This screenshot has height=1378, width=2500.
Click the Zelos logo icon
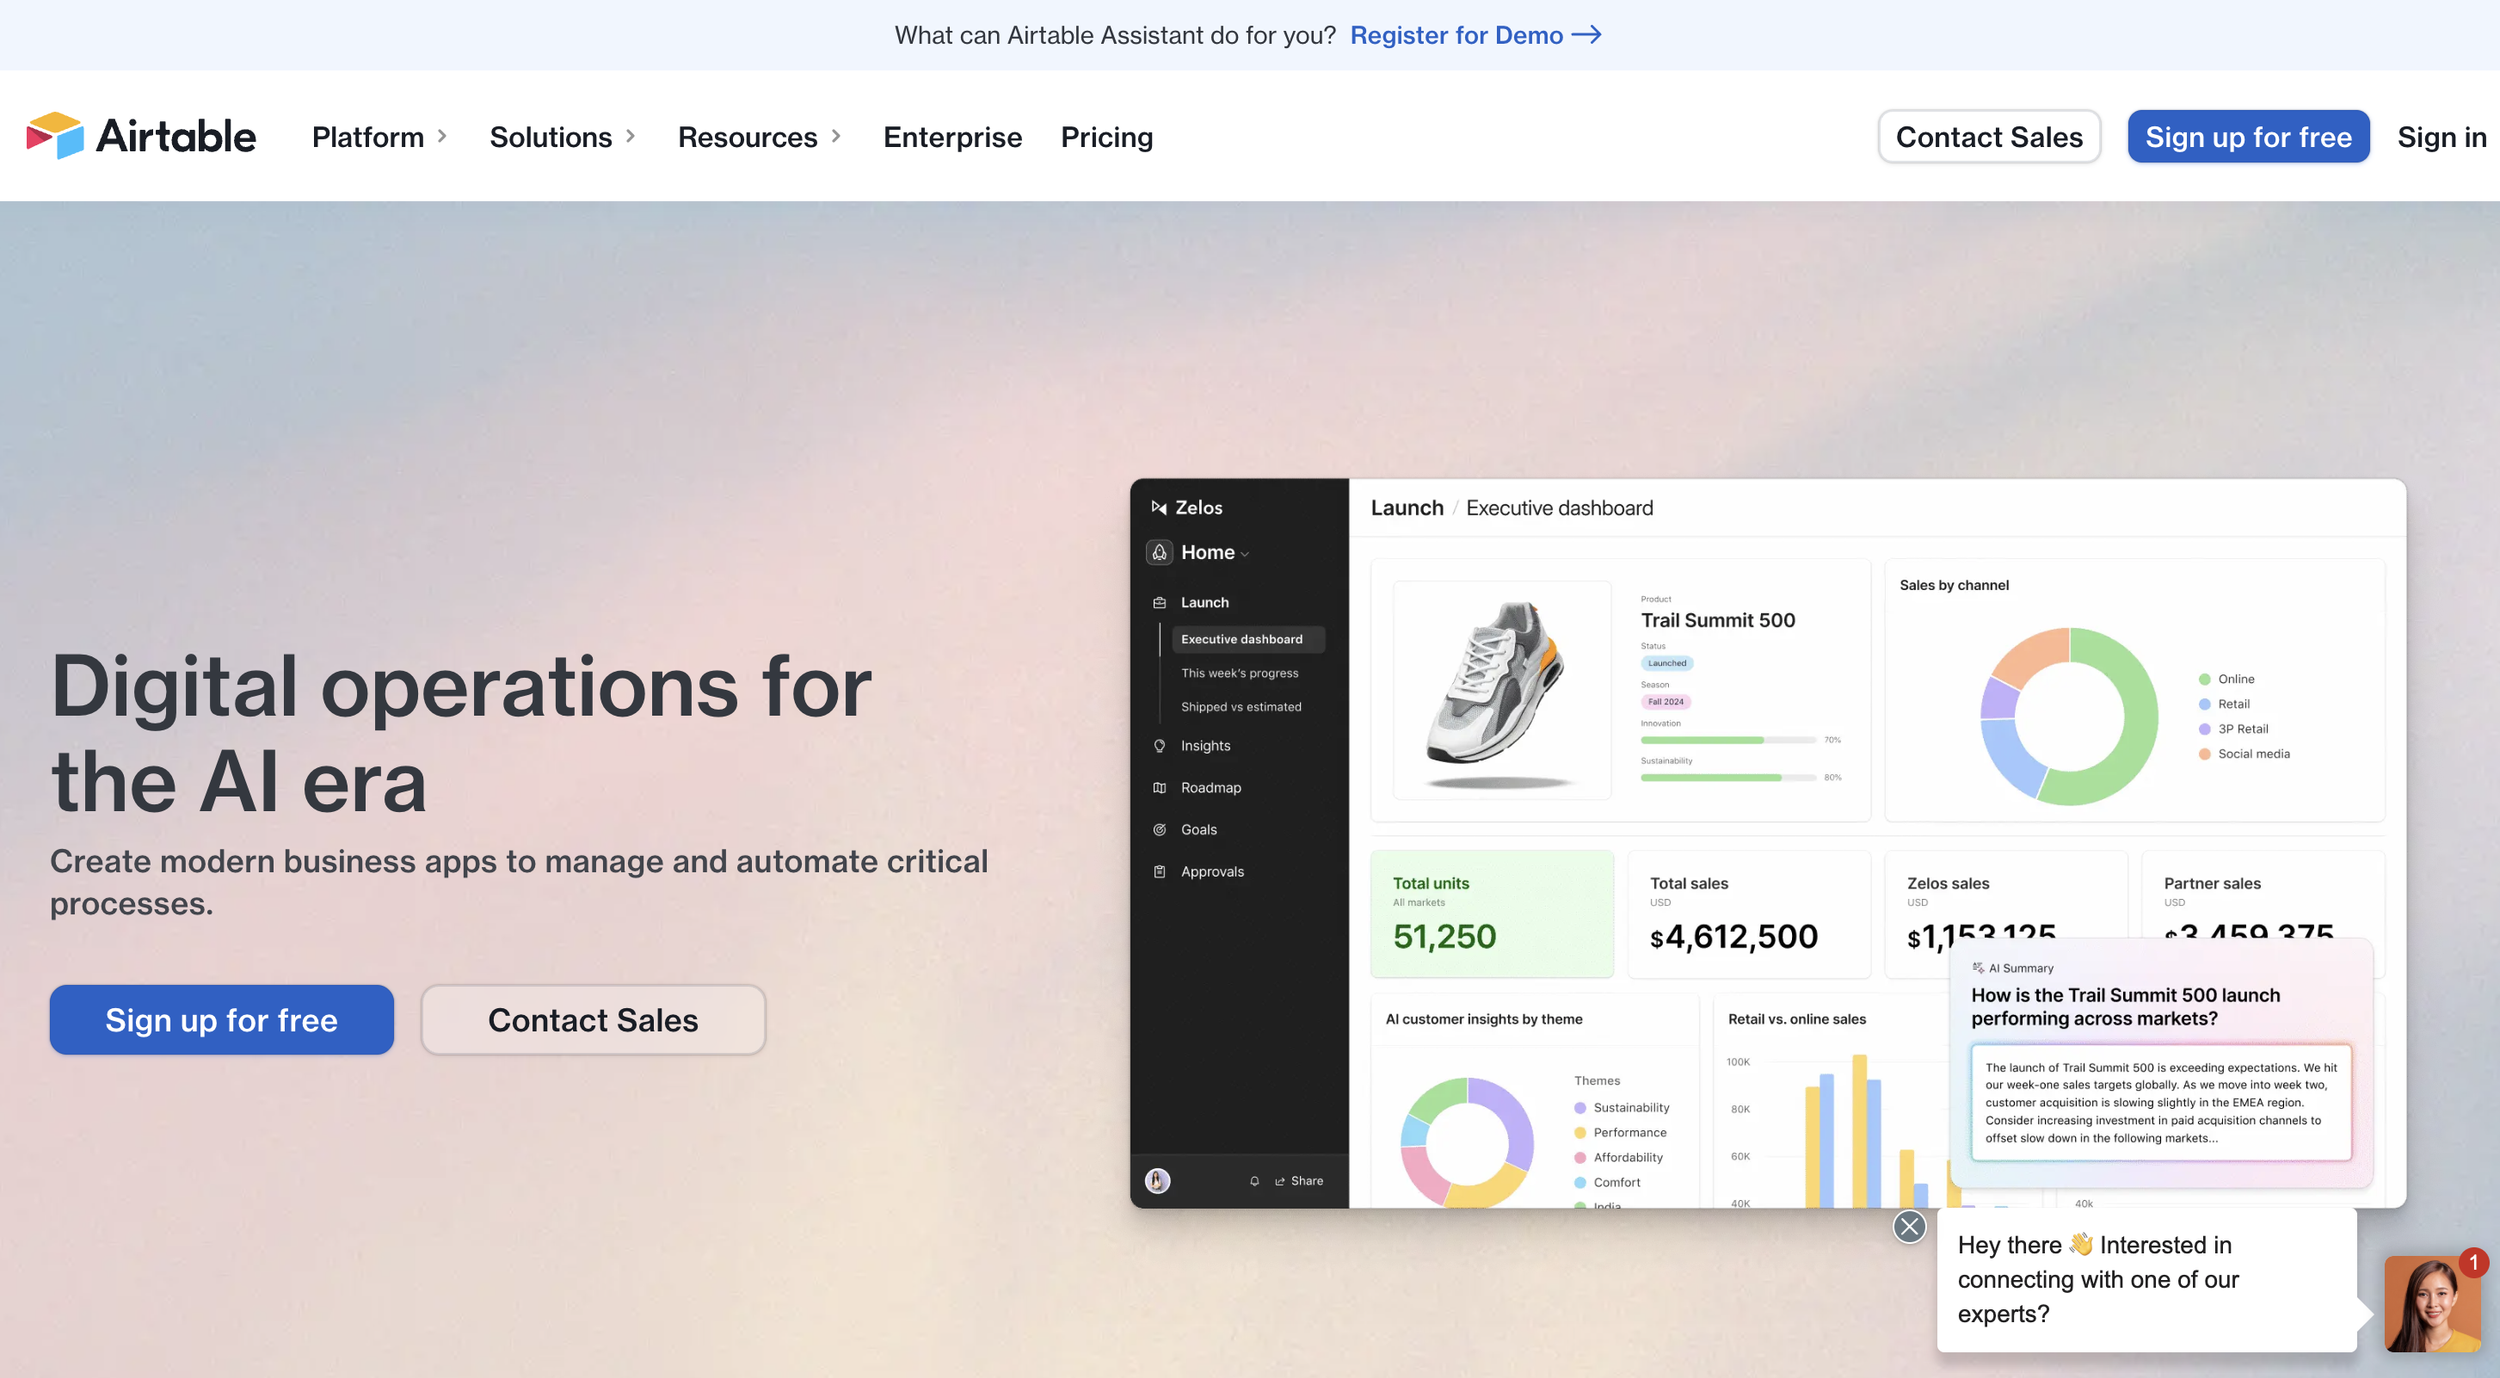point(1159,507)
